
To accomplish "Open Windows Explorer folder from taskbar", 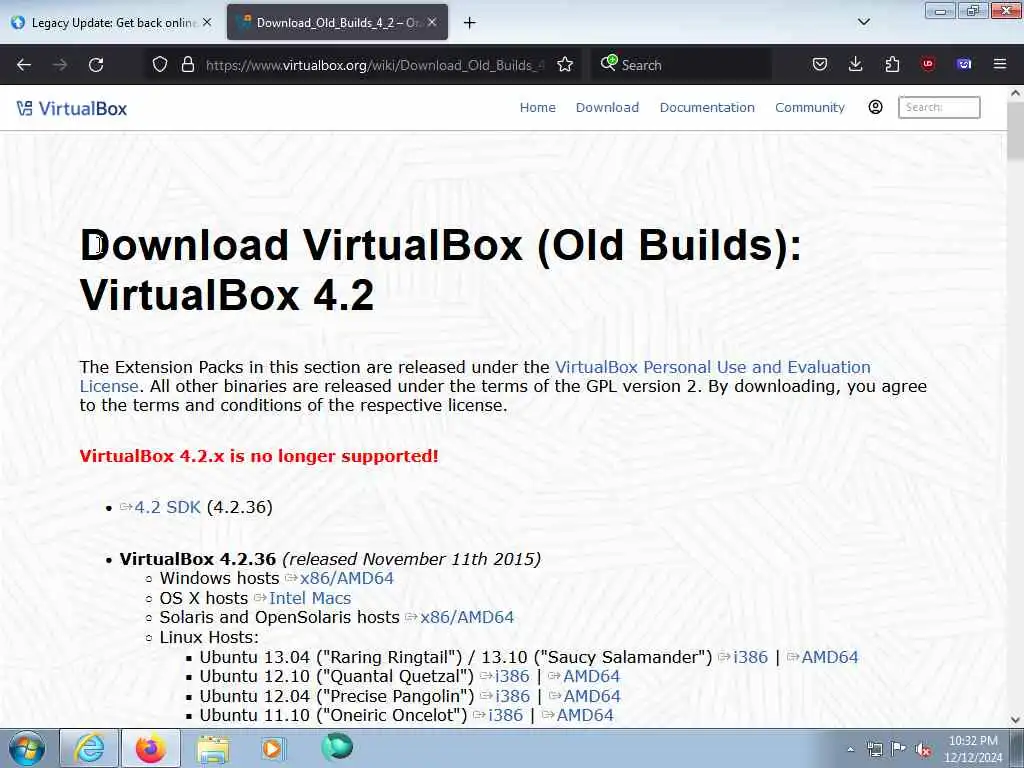I will (213, 749).
